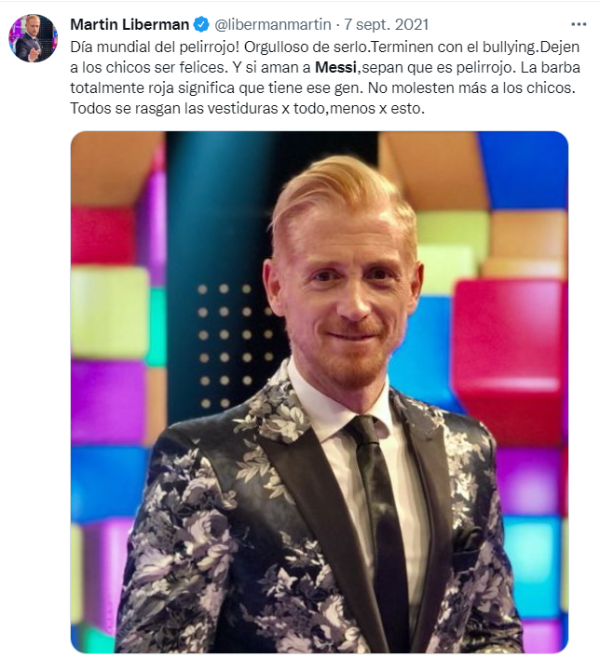The width and height of the screenshot is (600, 658).
Task: Click the large red cube in photo background
Action: [510, 361]
